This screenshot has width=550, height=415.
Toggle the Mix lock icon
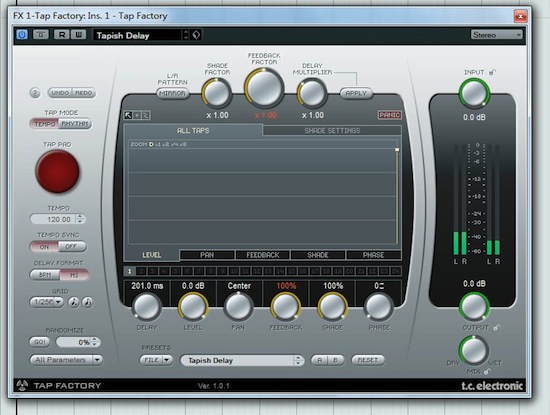click(487, 371)
